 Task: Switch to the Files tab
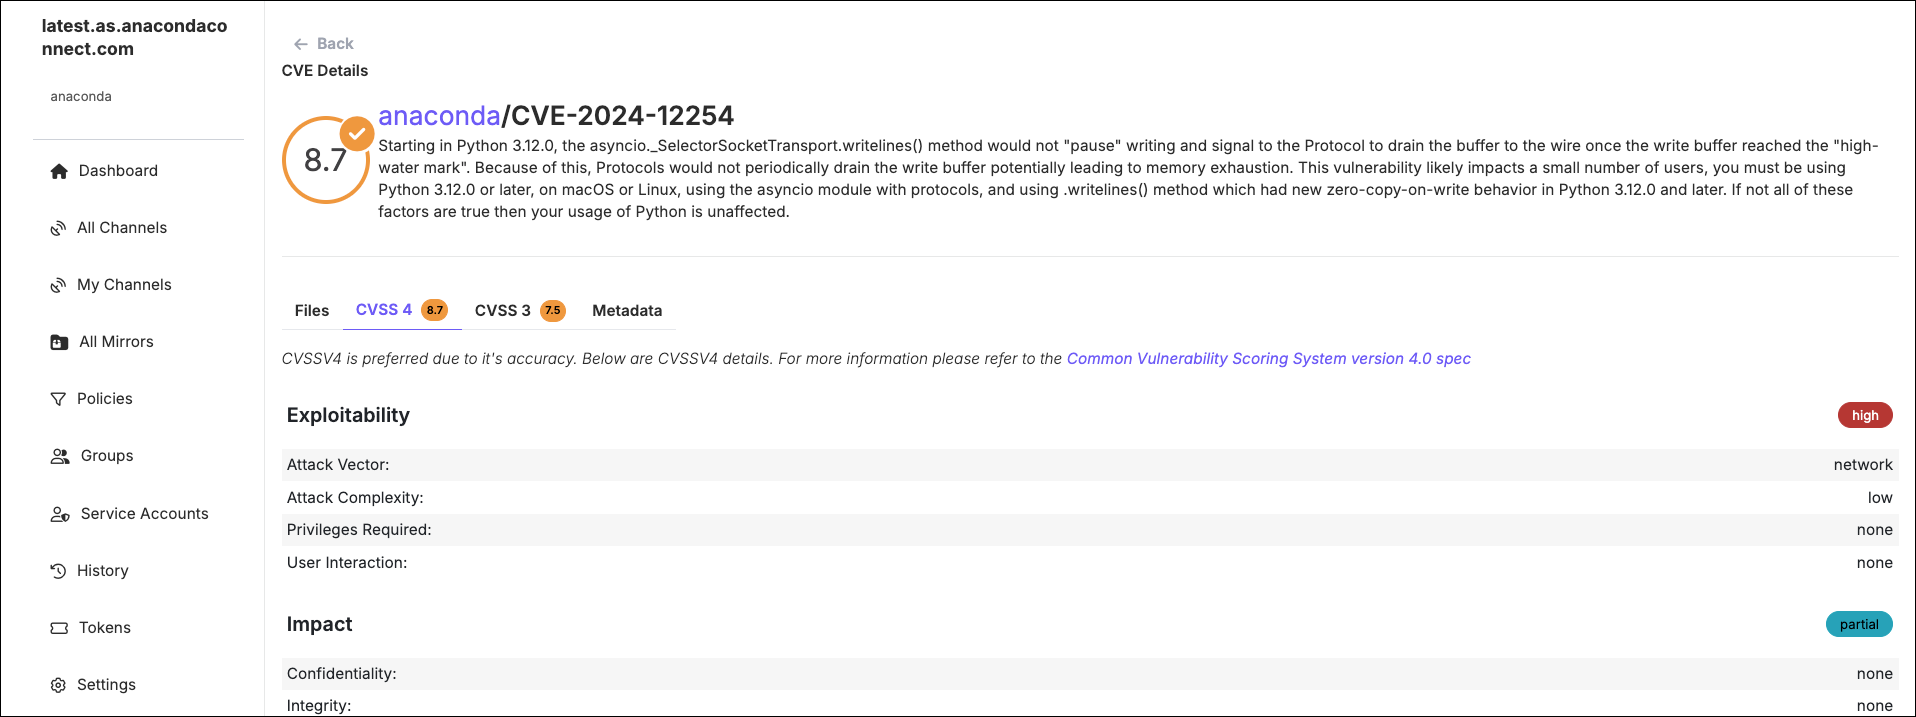click(312, 311)
